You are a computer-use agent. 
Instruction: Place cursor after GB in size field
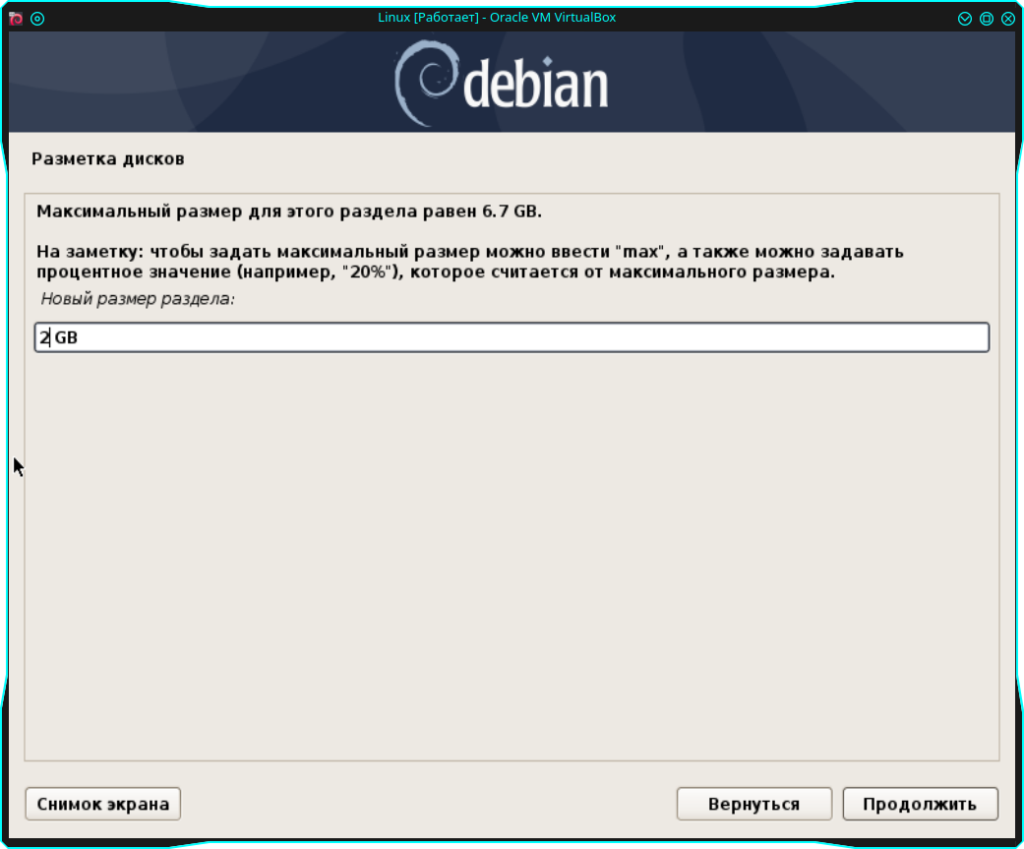(x=79, y=338)
